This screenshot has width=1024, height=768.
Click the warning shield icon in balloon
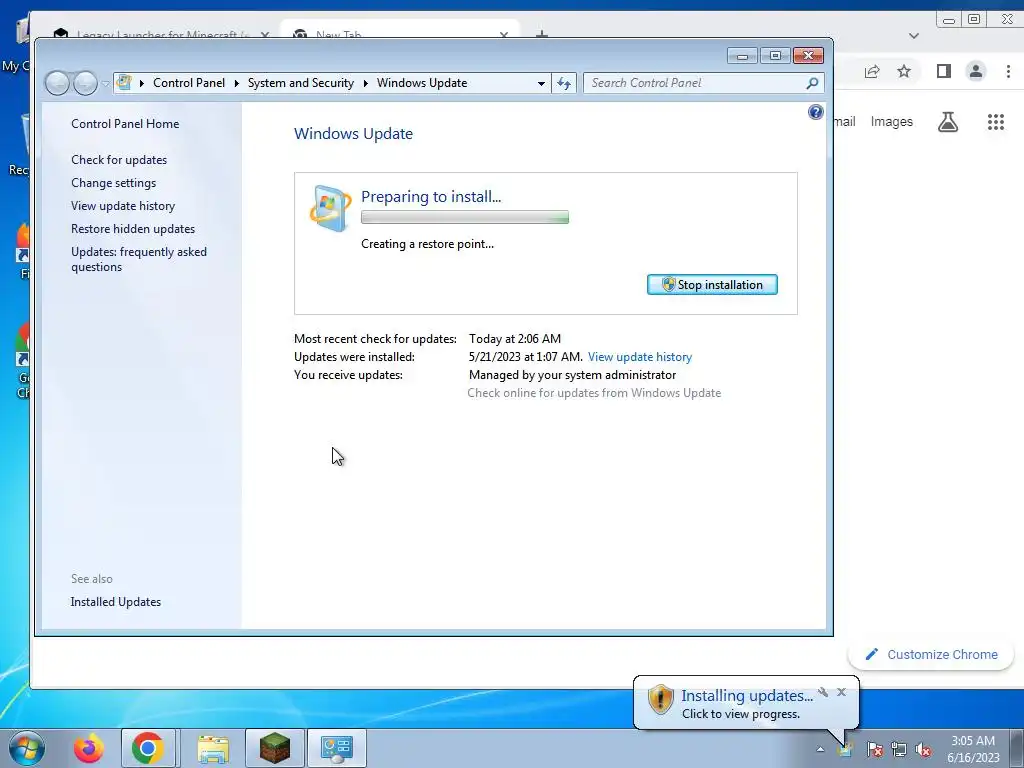660,699
